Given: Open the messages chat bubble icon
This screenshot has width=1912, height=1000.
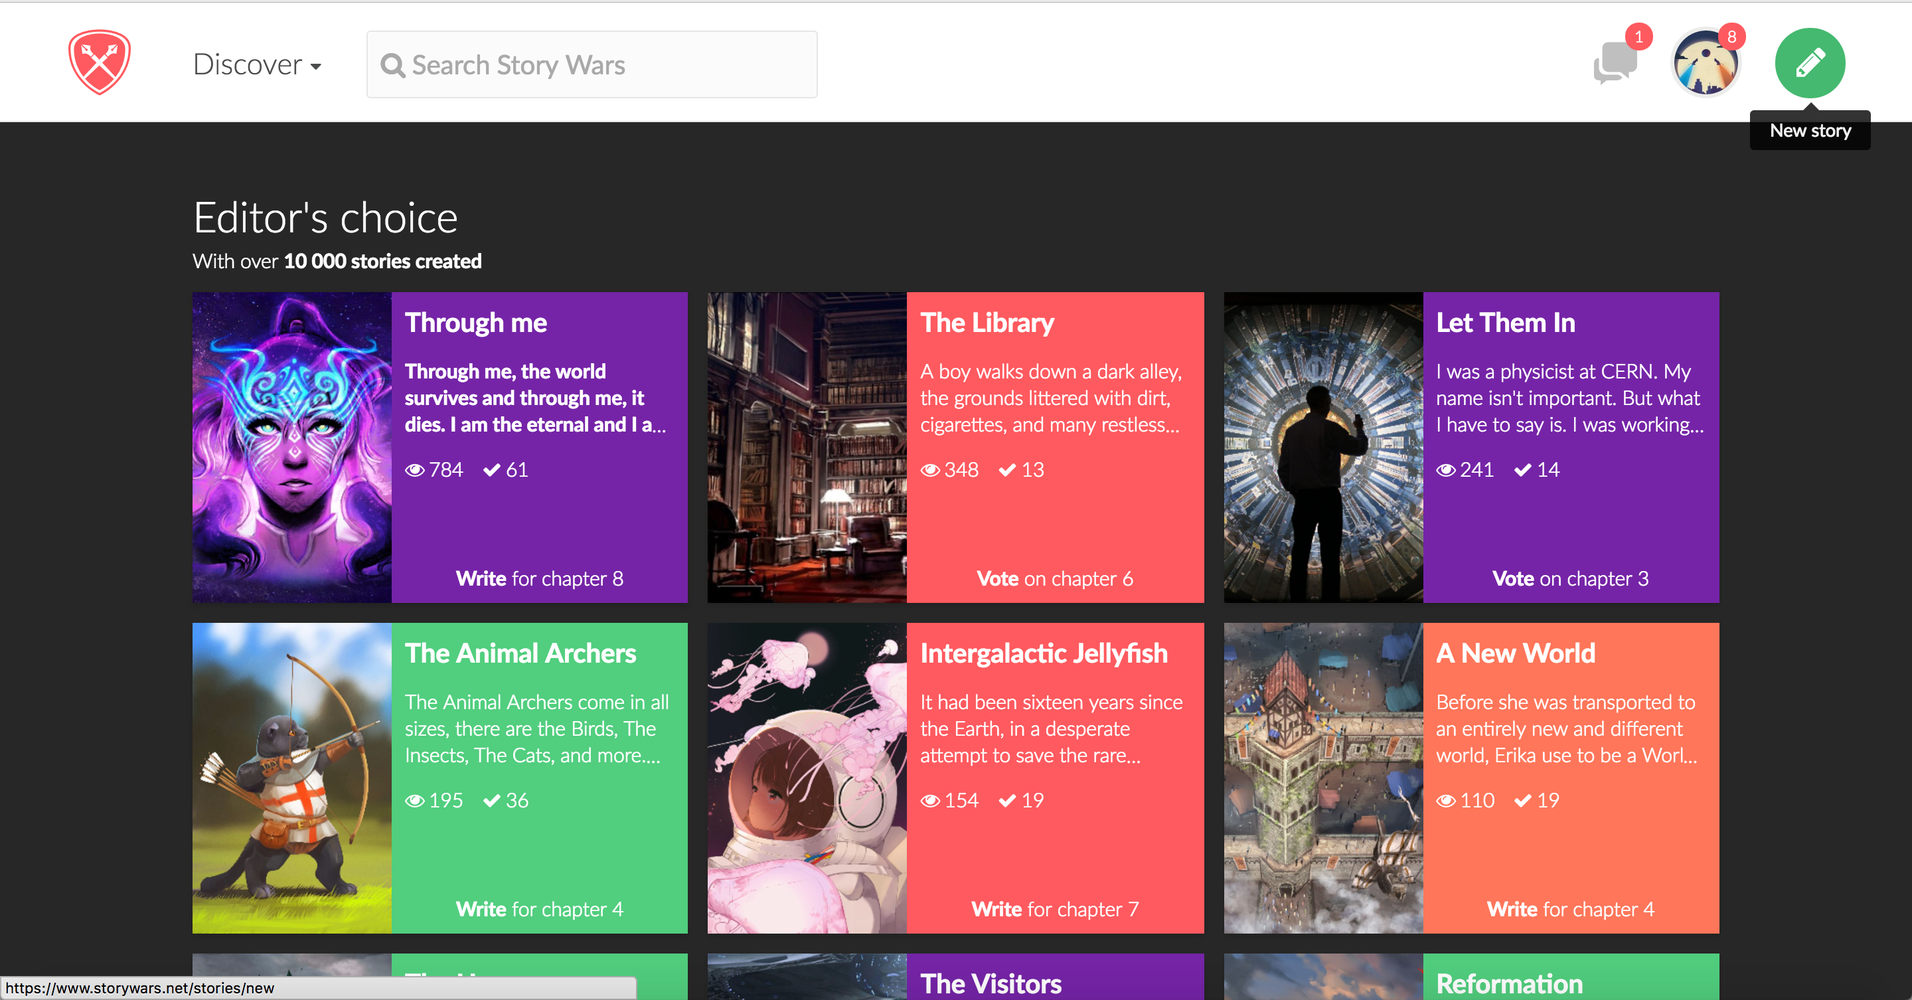Looking at the screenshot, I should [x=1614, y=63].
